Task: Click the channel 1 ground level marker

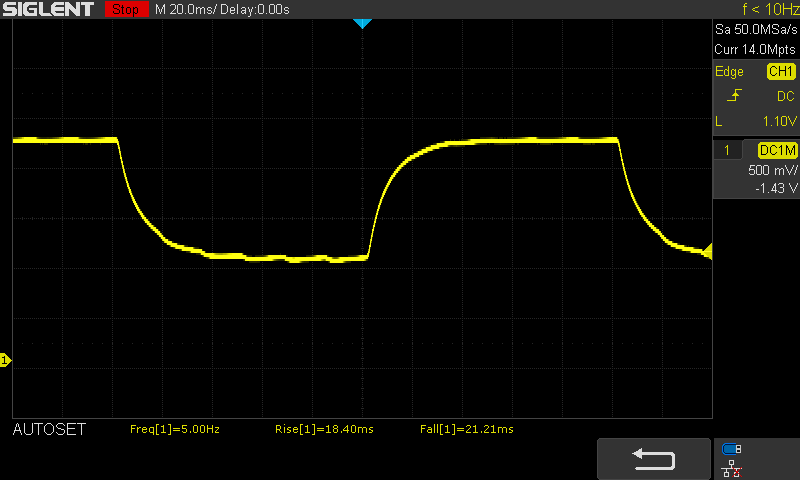Action: pyautogui.click(x=5, y=361)
